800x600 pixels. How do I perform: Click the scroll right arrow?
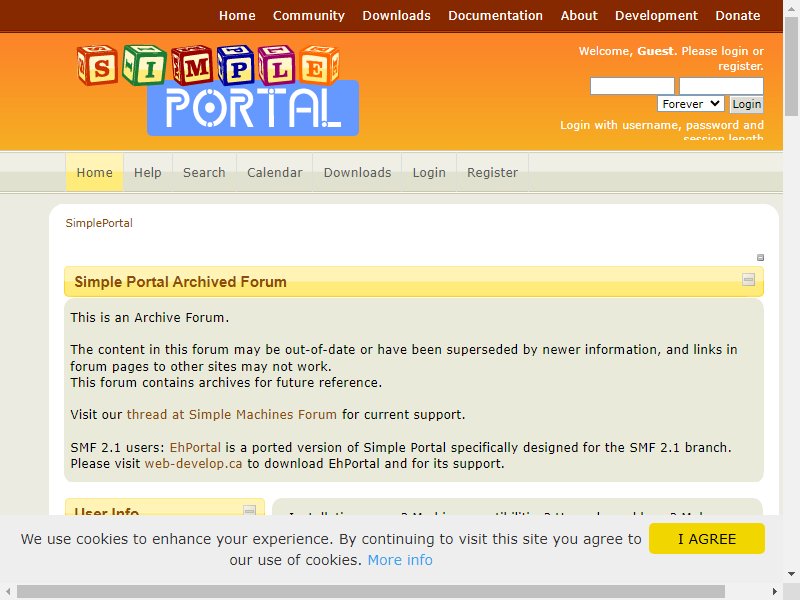tap(774, 592)
